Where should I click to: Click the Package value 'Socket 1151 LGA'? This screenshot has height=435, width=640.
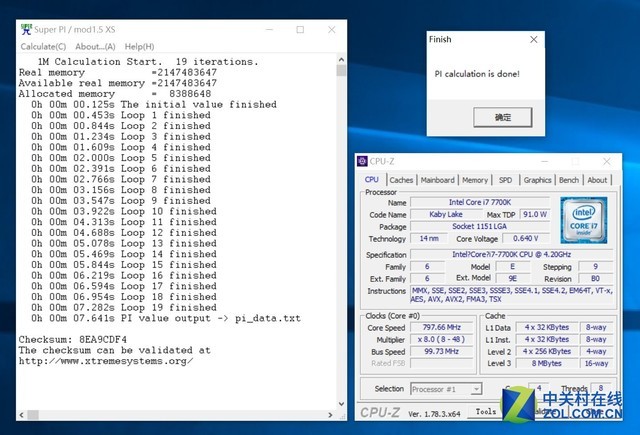click(480, 226)
